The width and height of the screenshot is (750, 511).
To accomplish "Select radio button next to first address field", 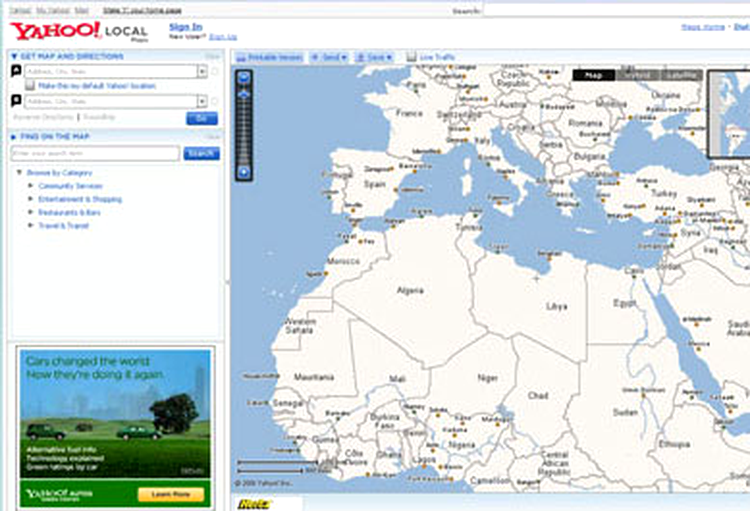I will tap(215, 71).
